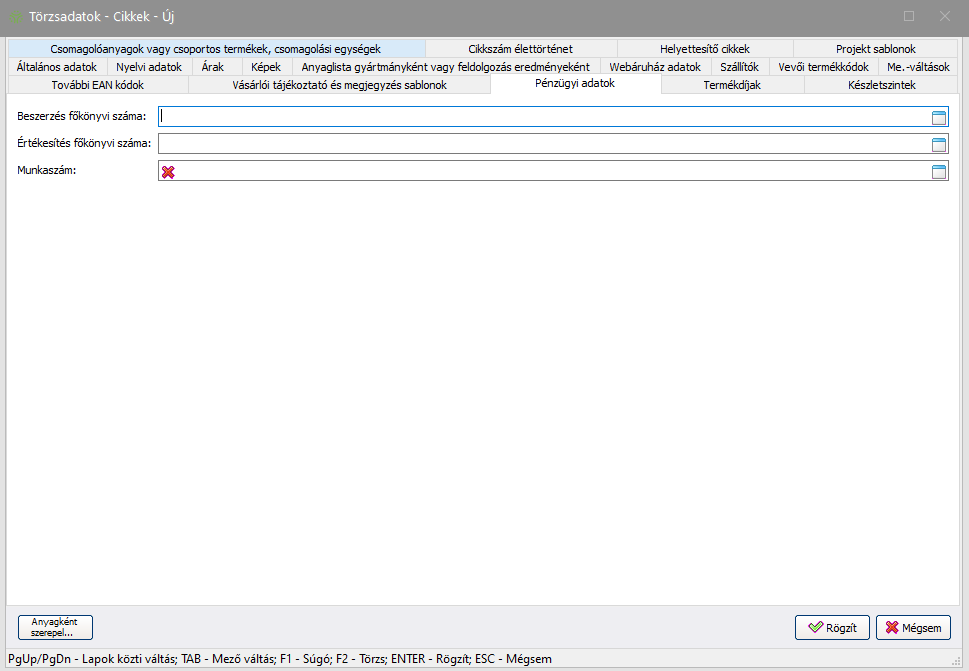Select the További EAN kódok tab
The width and height of the screenshot is (969, 671).
[97, 85]
